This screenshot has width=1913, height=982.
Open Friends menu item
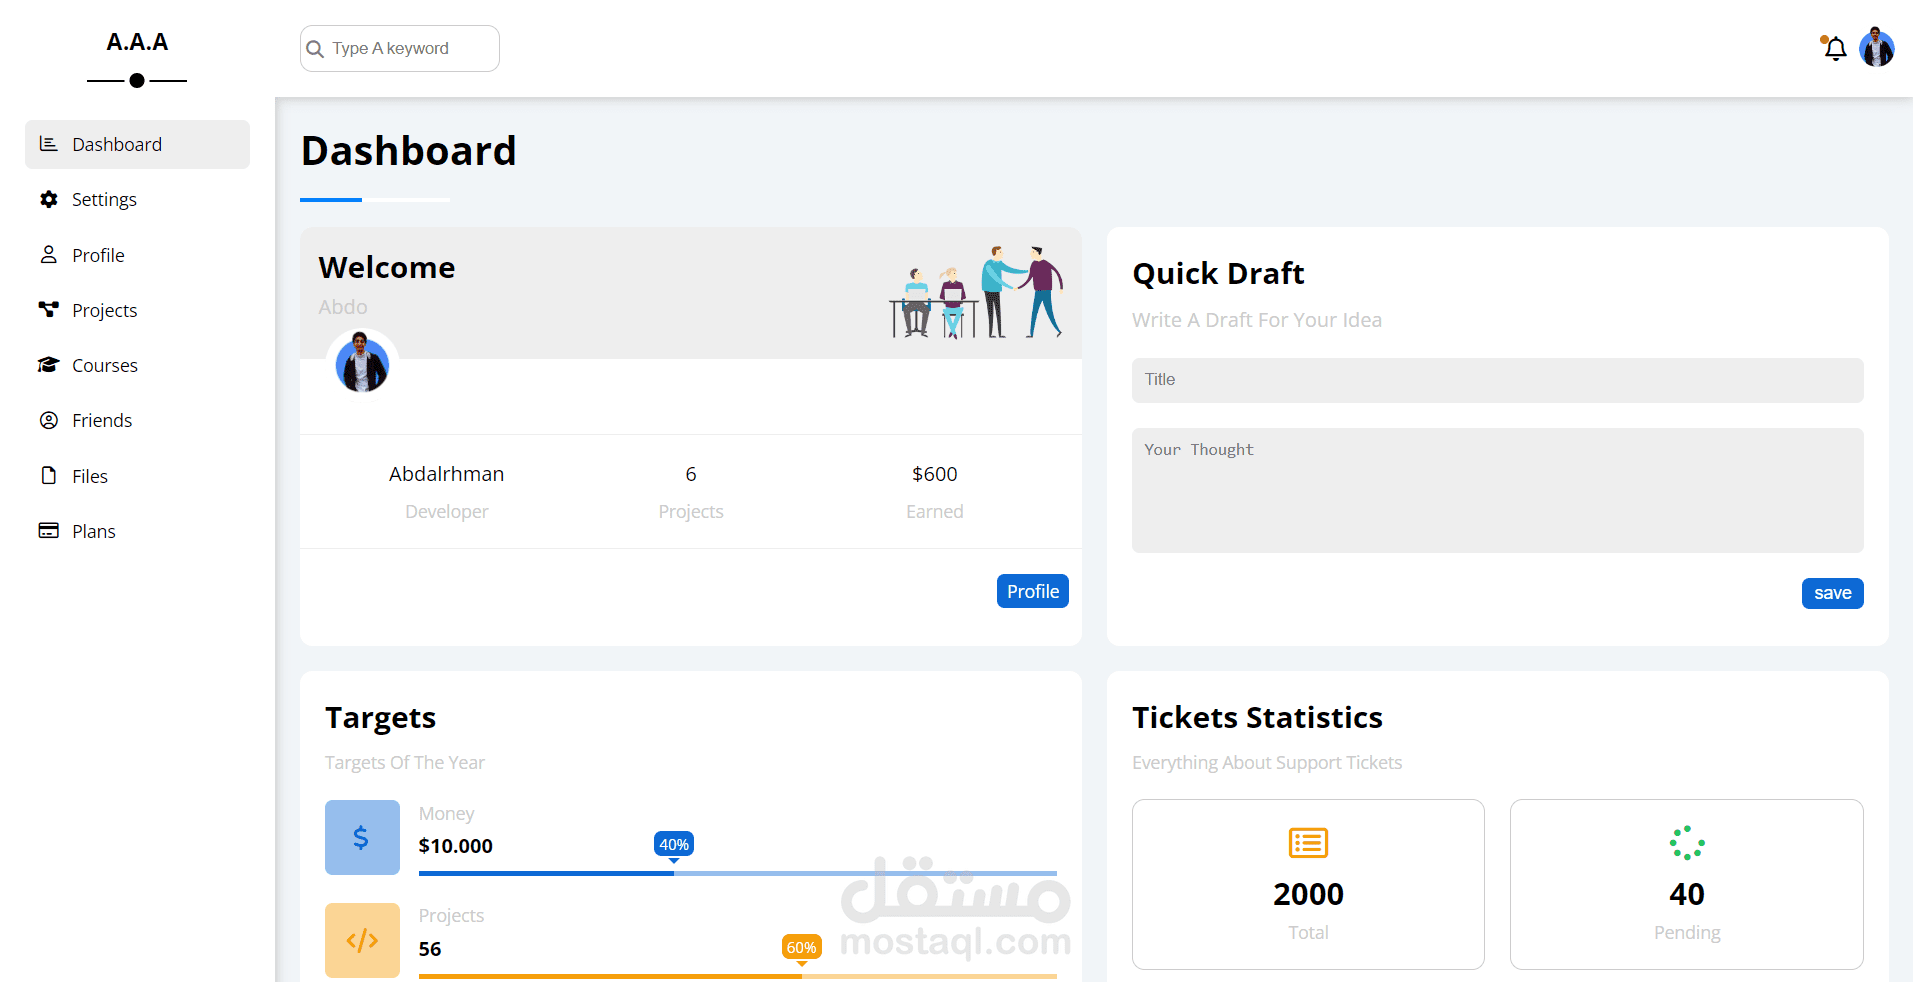pyautogui.click(x=137, y=420)
